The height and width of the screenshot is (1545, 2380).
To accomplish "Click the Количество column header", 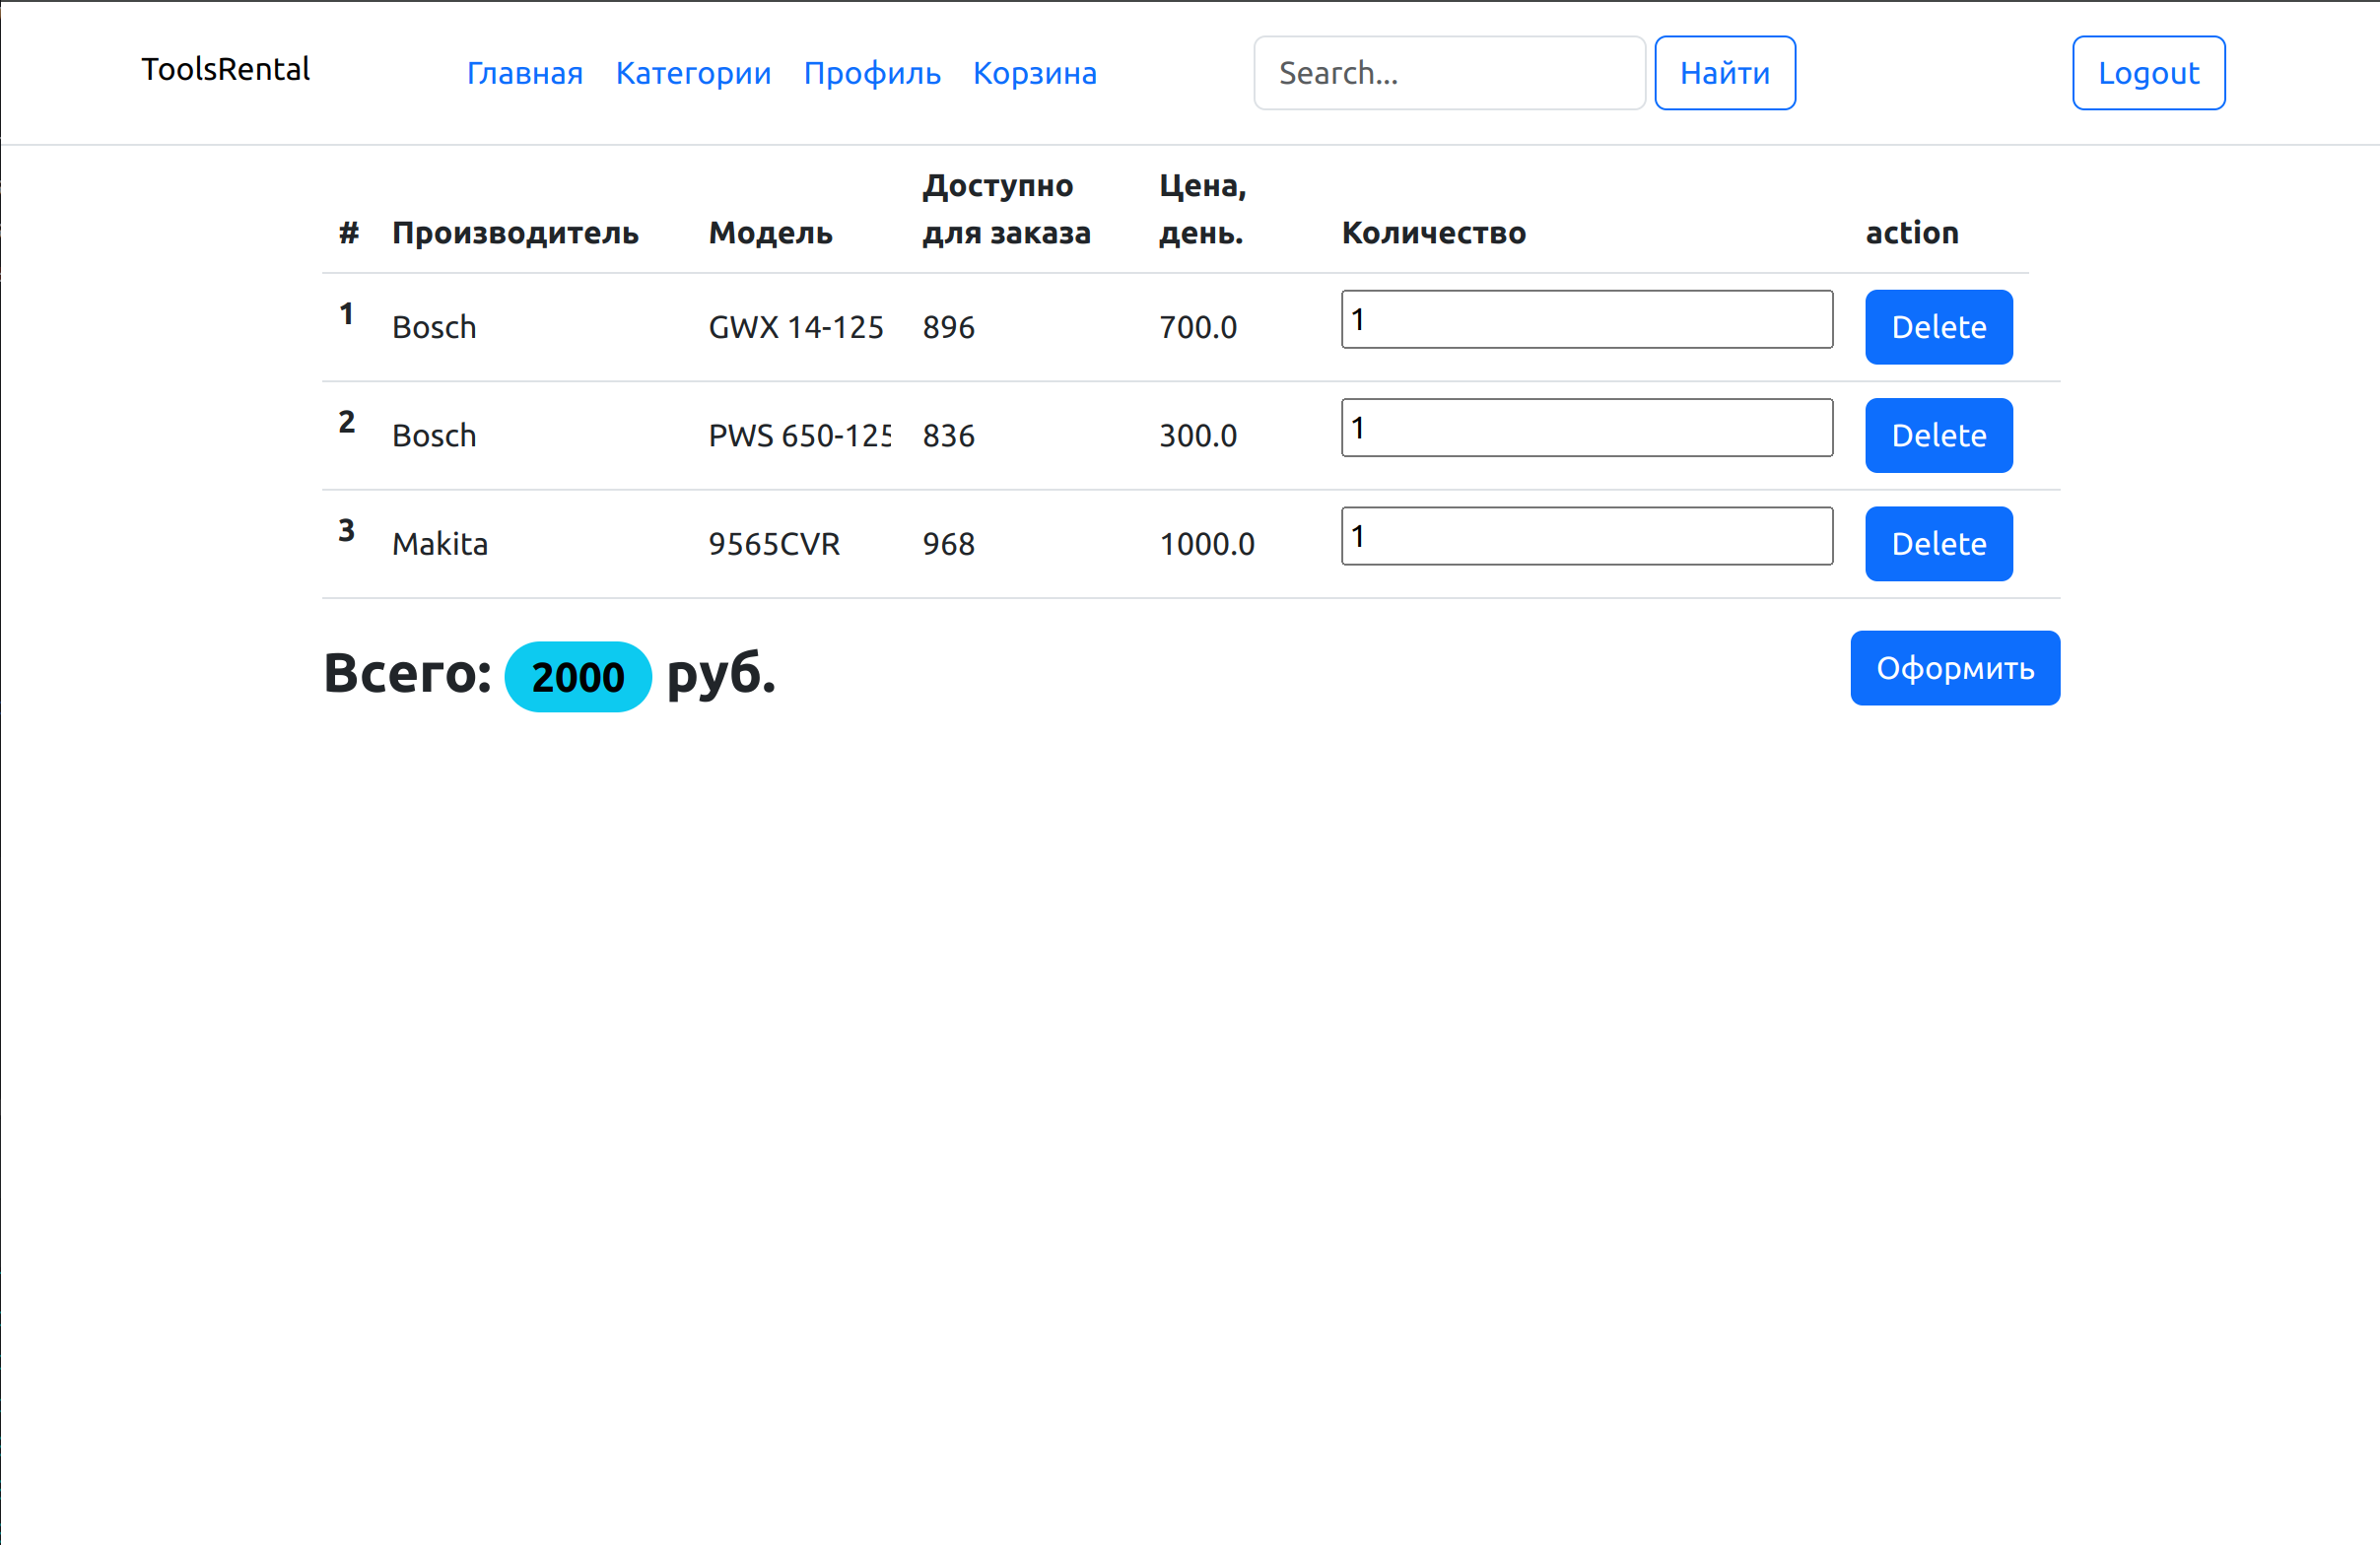I will tap(1432, 233).
